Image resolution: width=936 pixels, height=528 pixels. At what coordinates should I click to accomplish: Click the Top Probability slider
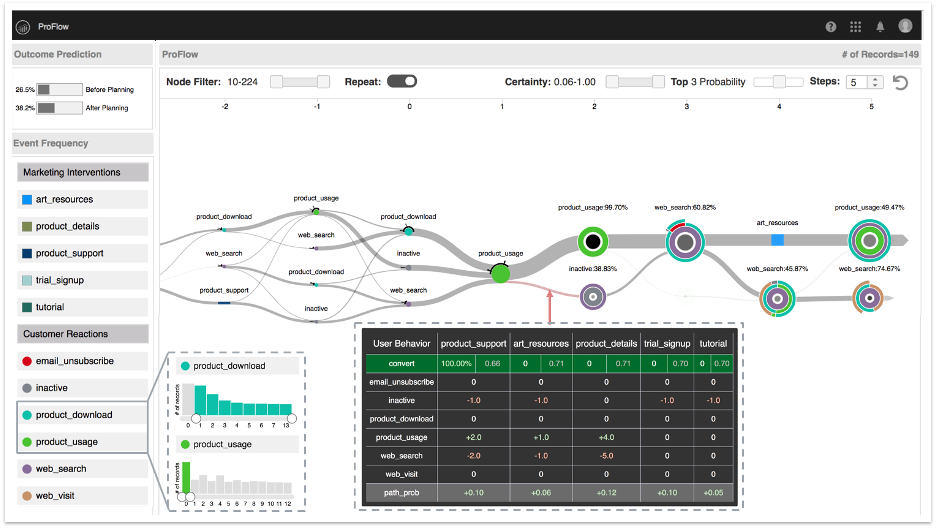(x=778, y=82)
